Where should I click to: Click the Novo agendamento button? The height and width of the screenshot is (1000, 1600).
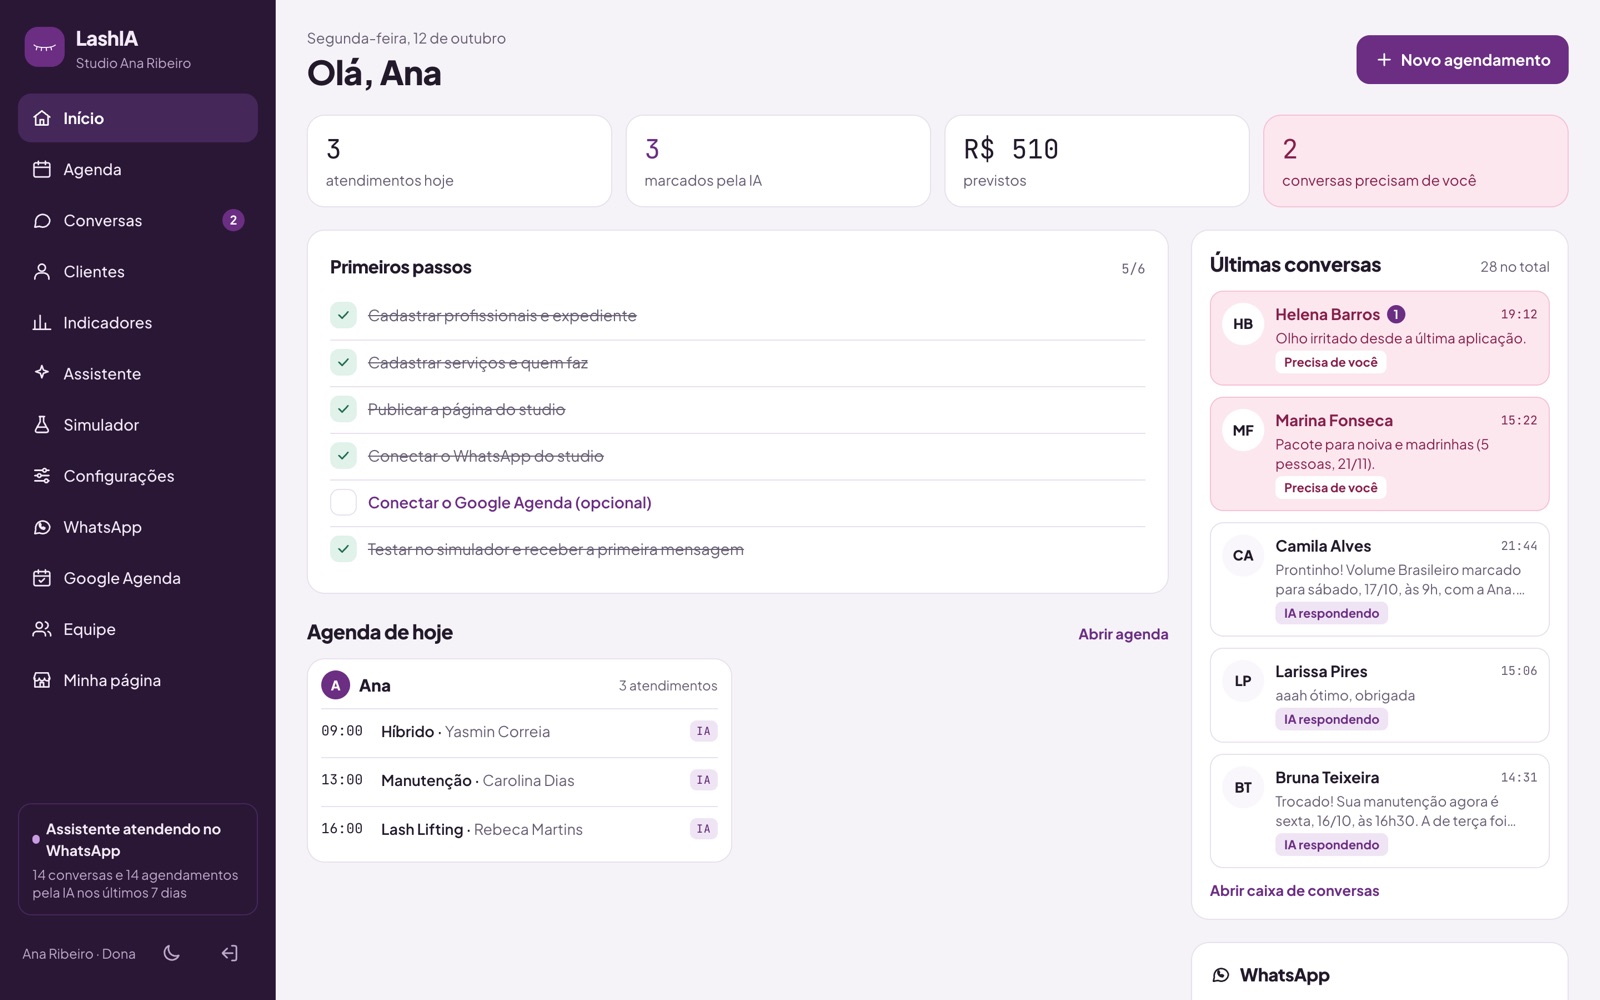point(1462,60)
